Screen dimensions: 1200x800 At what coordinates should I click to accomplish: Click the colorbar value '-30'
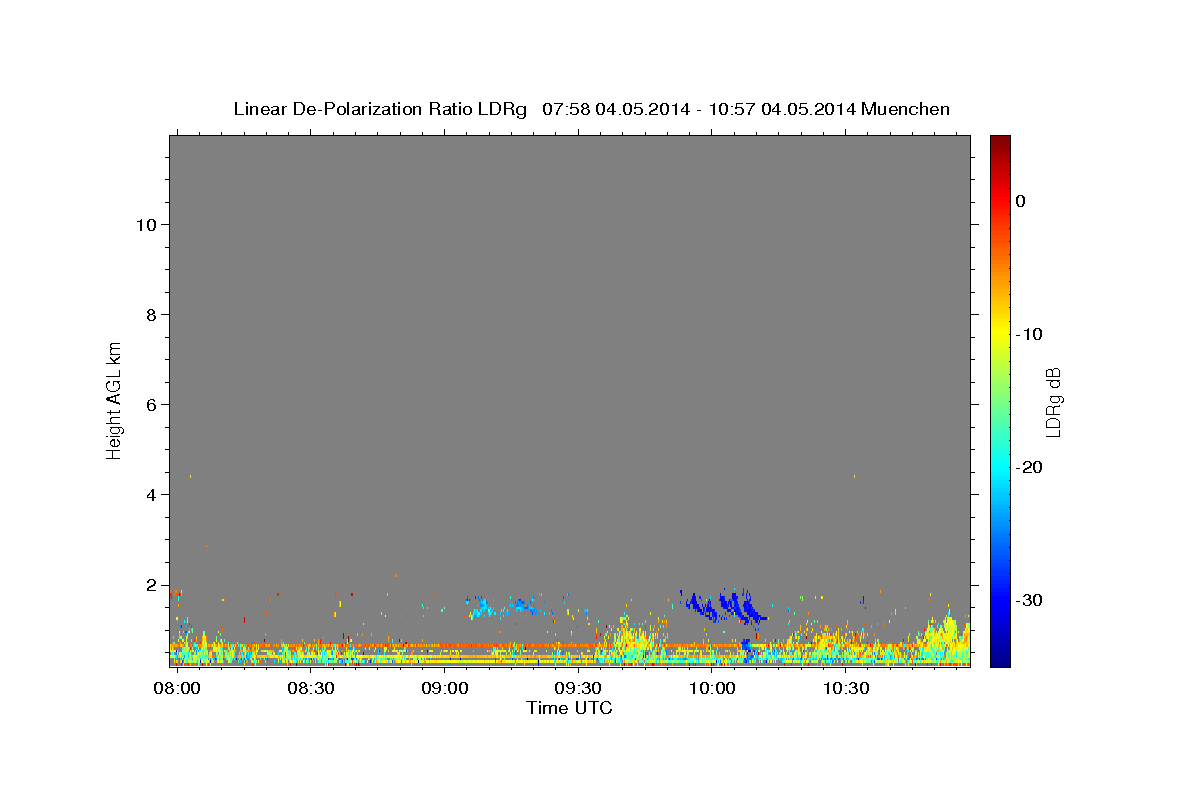[x=1030, y=600]
